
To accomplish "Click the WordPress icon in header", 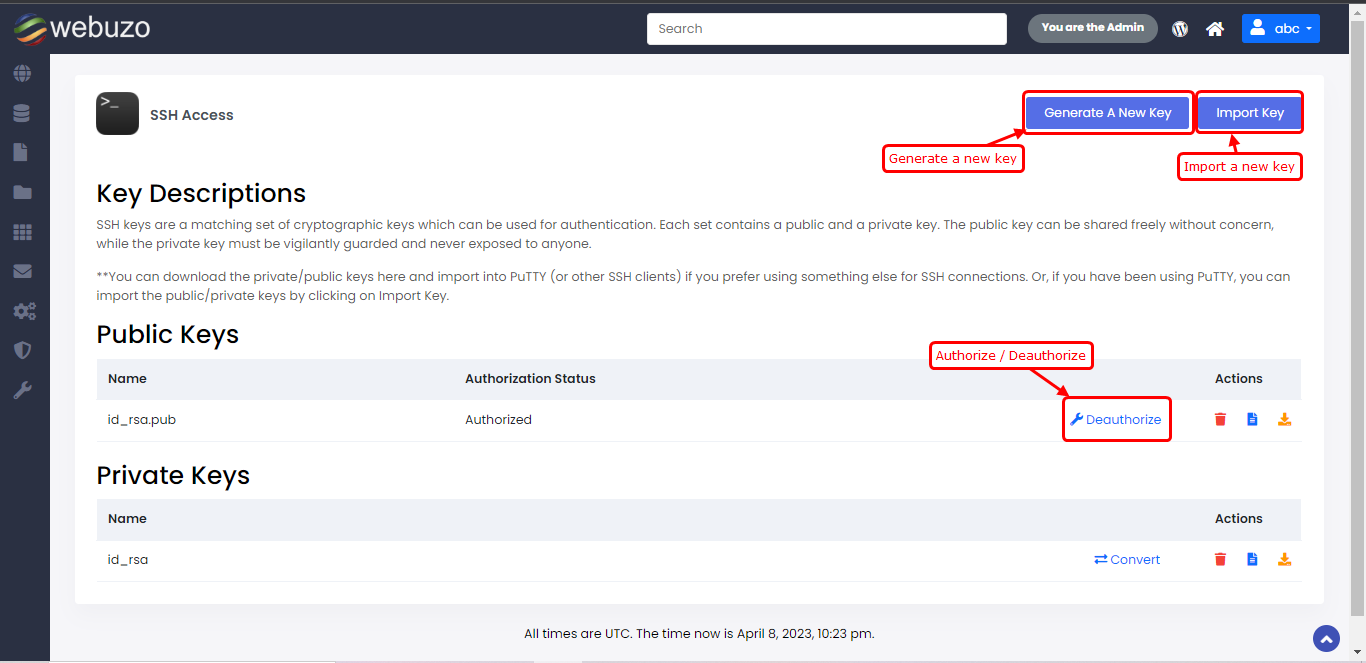I will 1180,29.
